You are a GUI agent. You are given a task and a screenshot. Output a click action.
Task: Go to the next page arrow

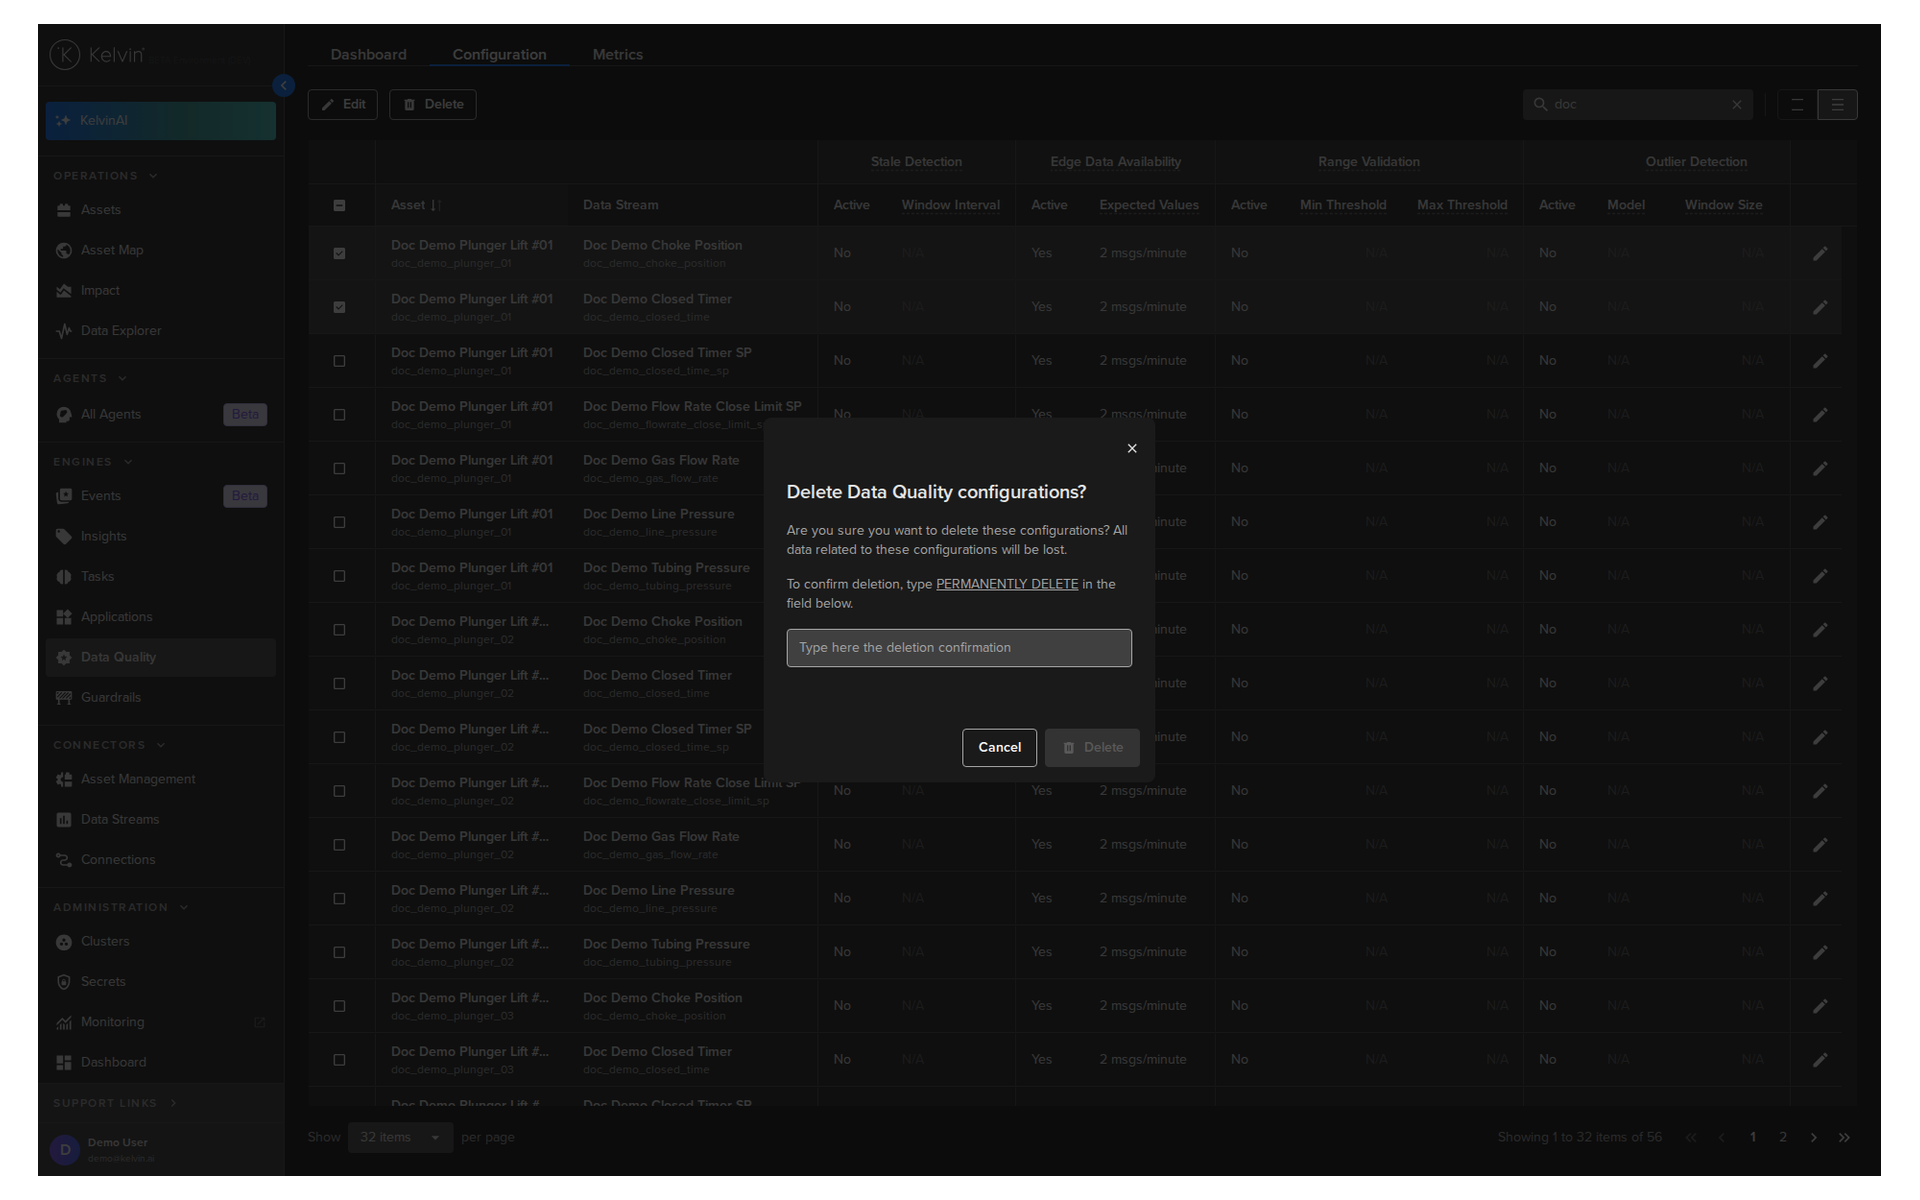tap(1813, 1137)
